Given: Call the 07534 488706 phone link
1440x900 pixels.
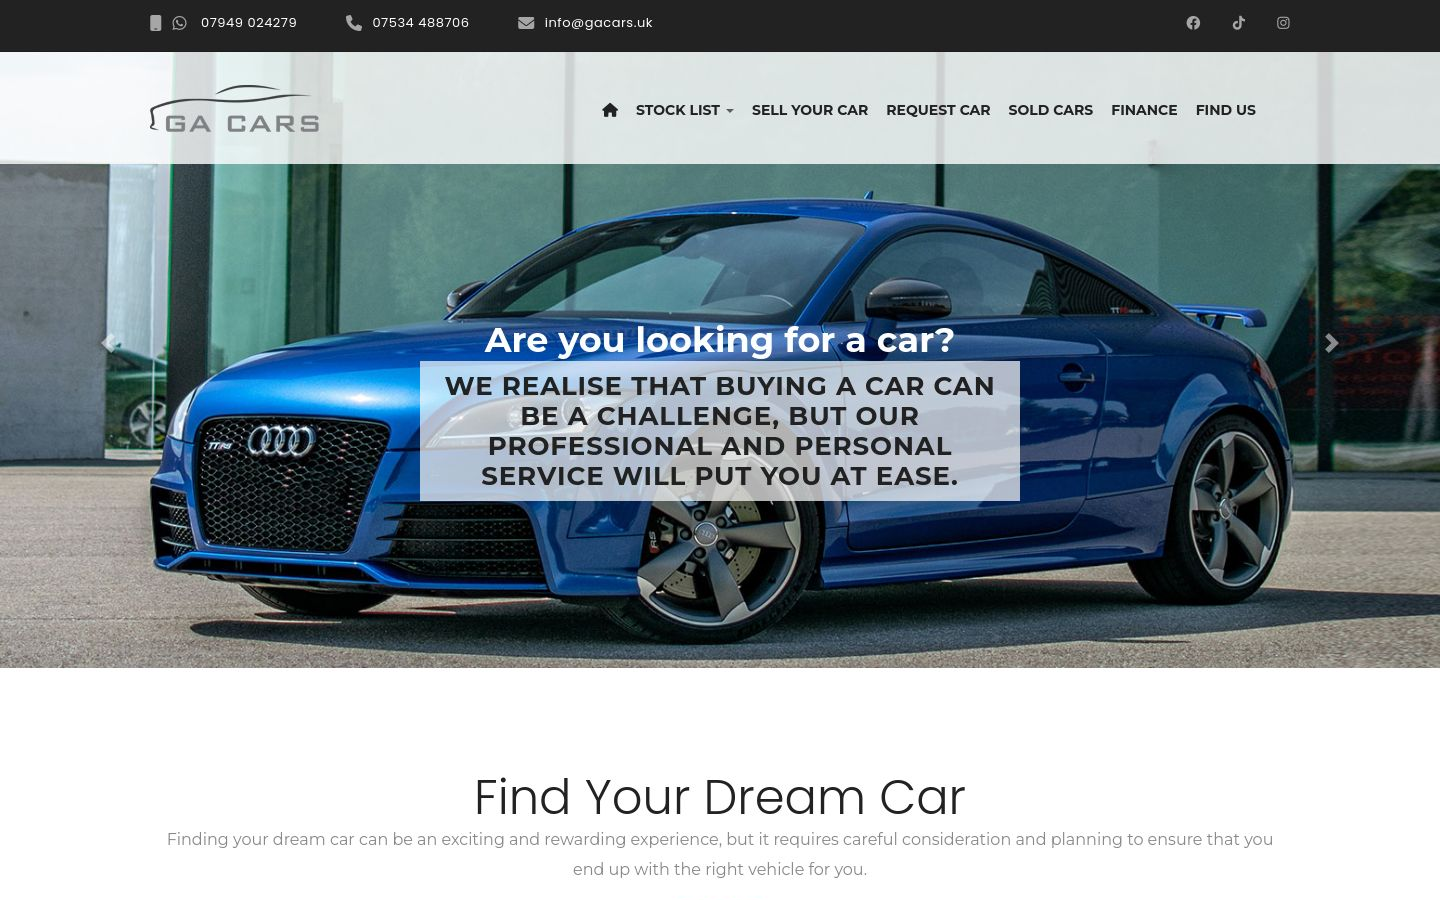Looking at the screenshot, I should (420, 23).
